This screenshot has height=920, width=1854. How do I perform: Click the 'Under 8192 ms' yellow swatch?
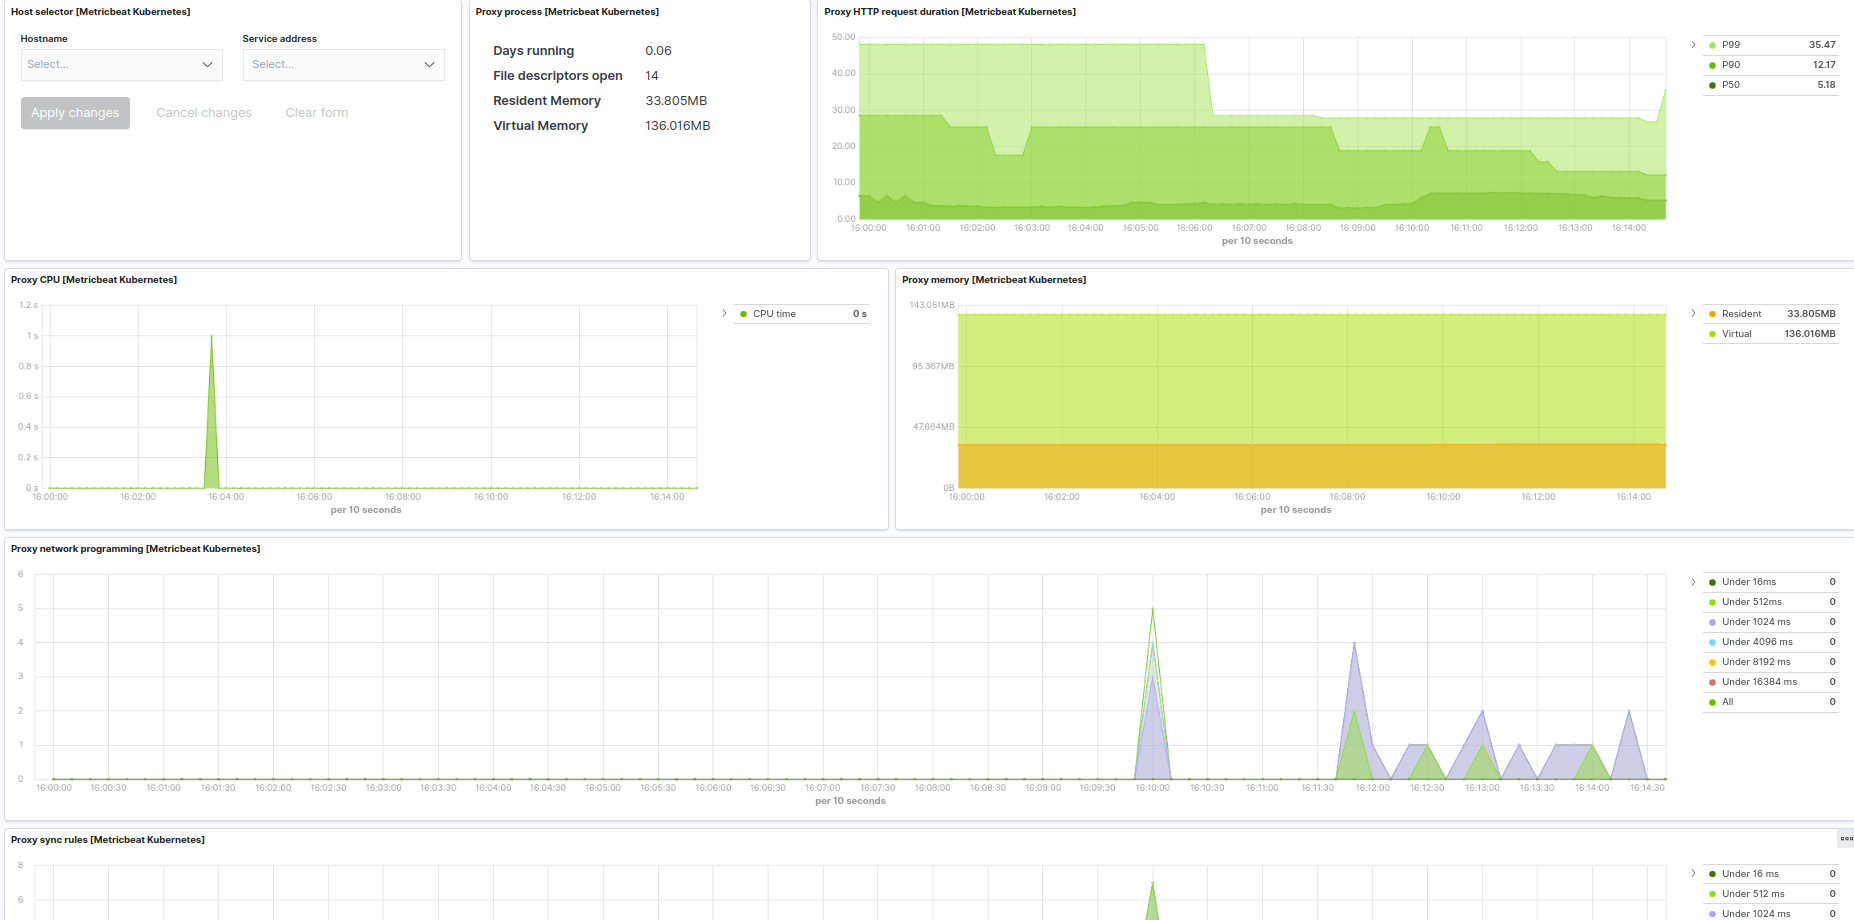click(x=1713, y=661)
